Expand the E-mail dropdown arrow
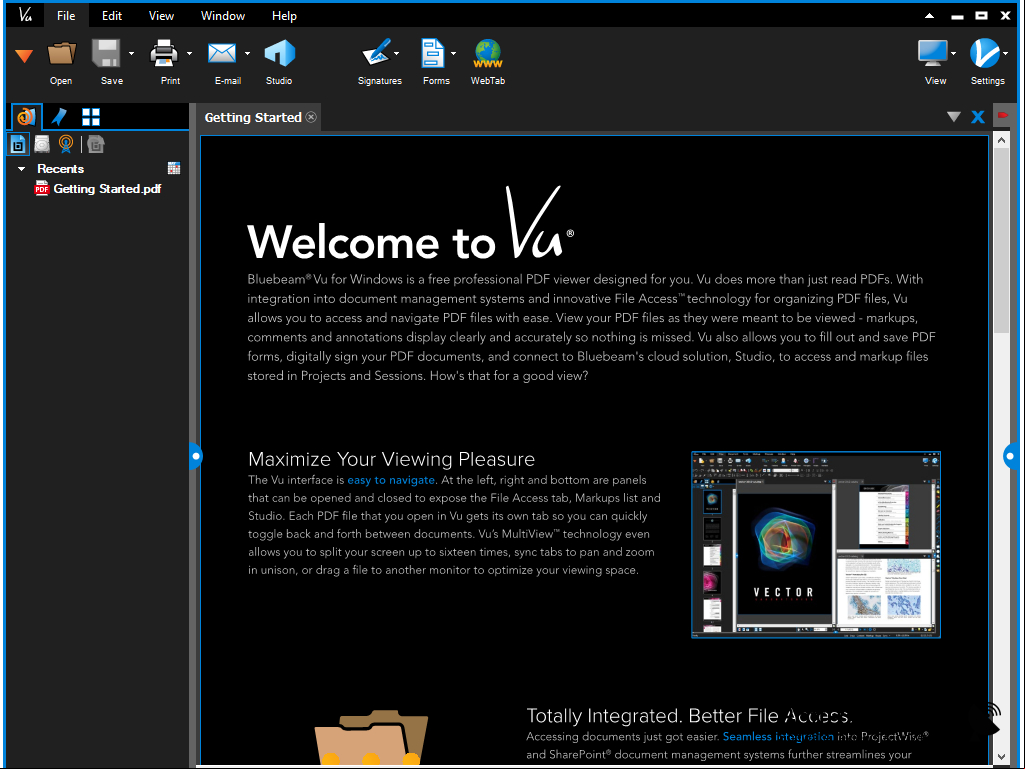1025x769 pixels. tap(247, 54)
